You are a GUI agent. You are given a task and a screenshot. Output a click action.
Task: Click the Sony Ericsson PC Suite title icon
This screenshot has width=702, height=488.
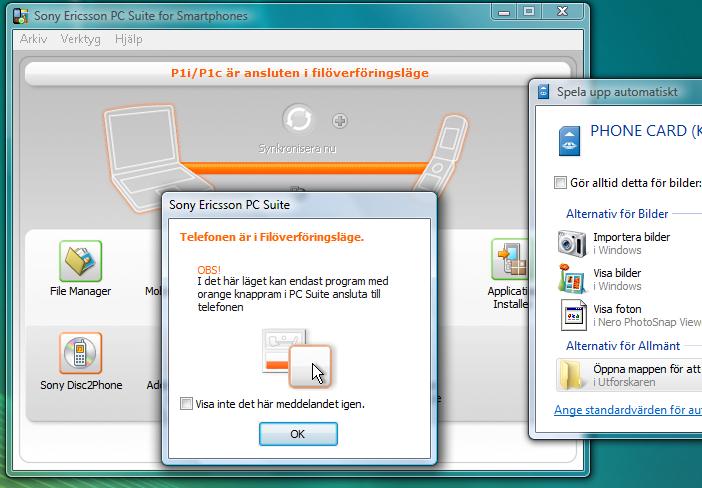[x=20, y=16]
